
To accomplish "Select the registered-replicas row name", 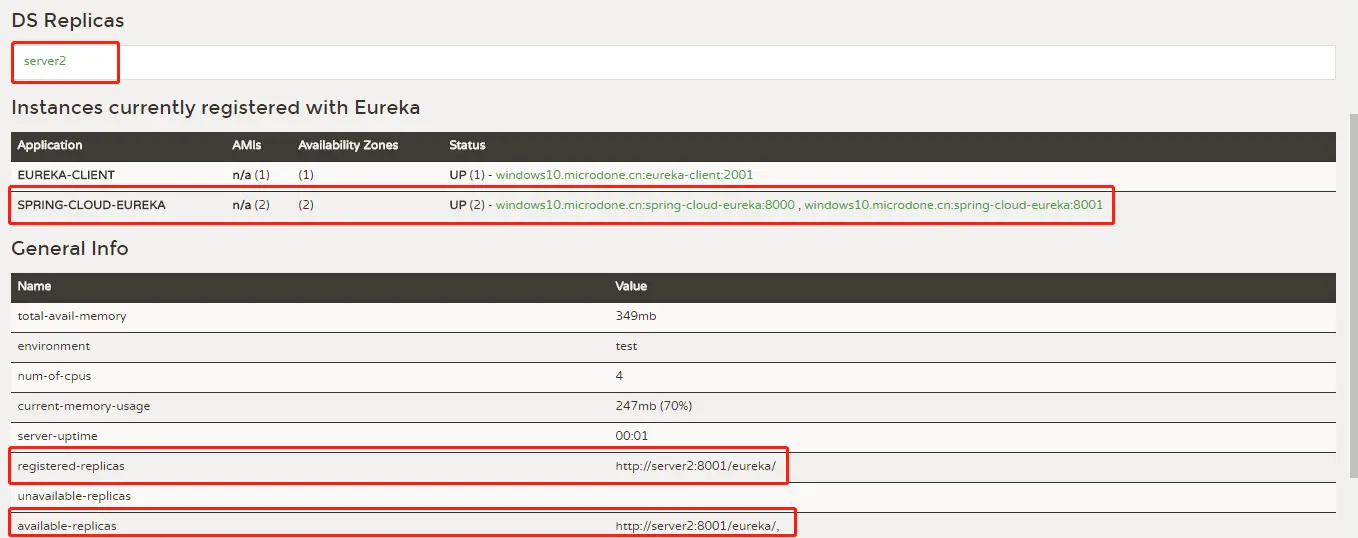I will click(71, 466).
